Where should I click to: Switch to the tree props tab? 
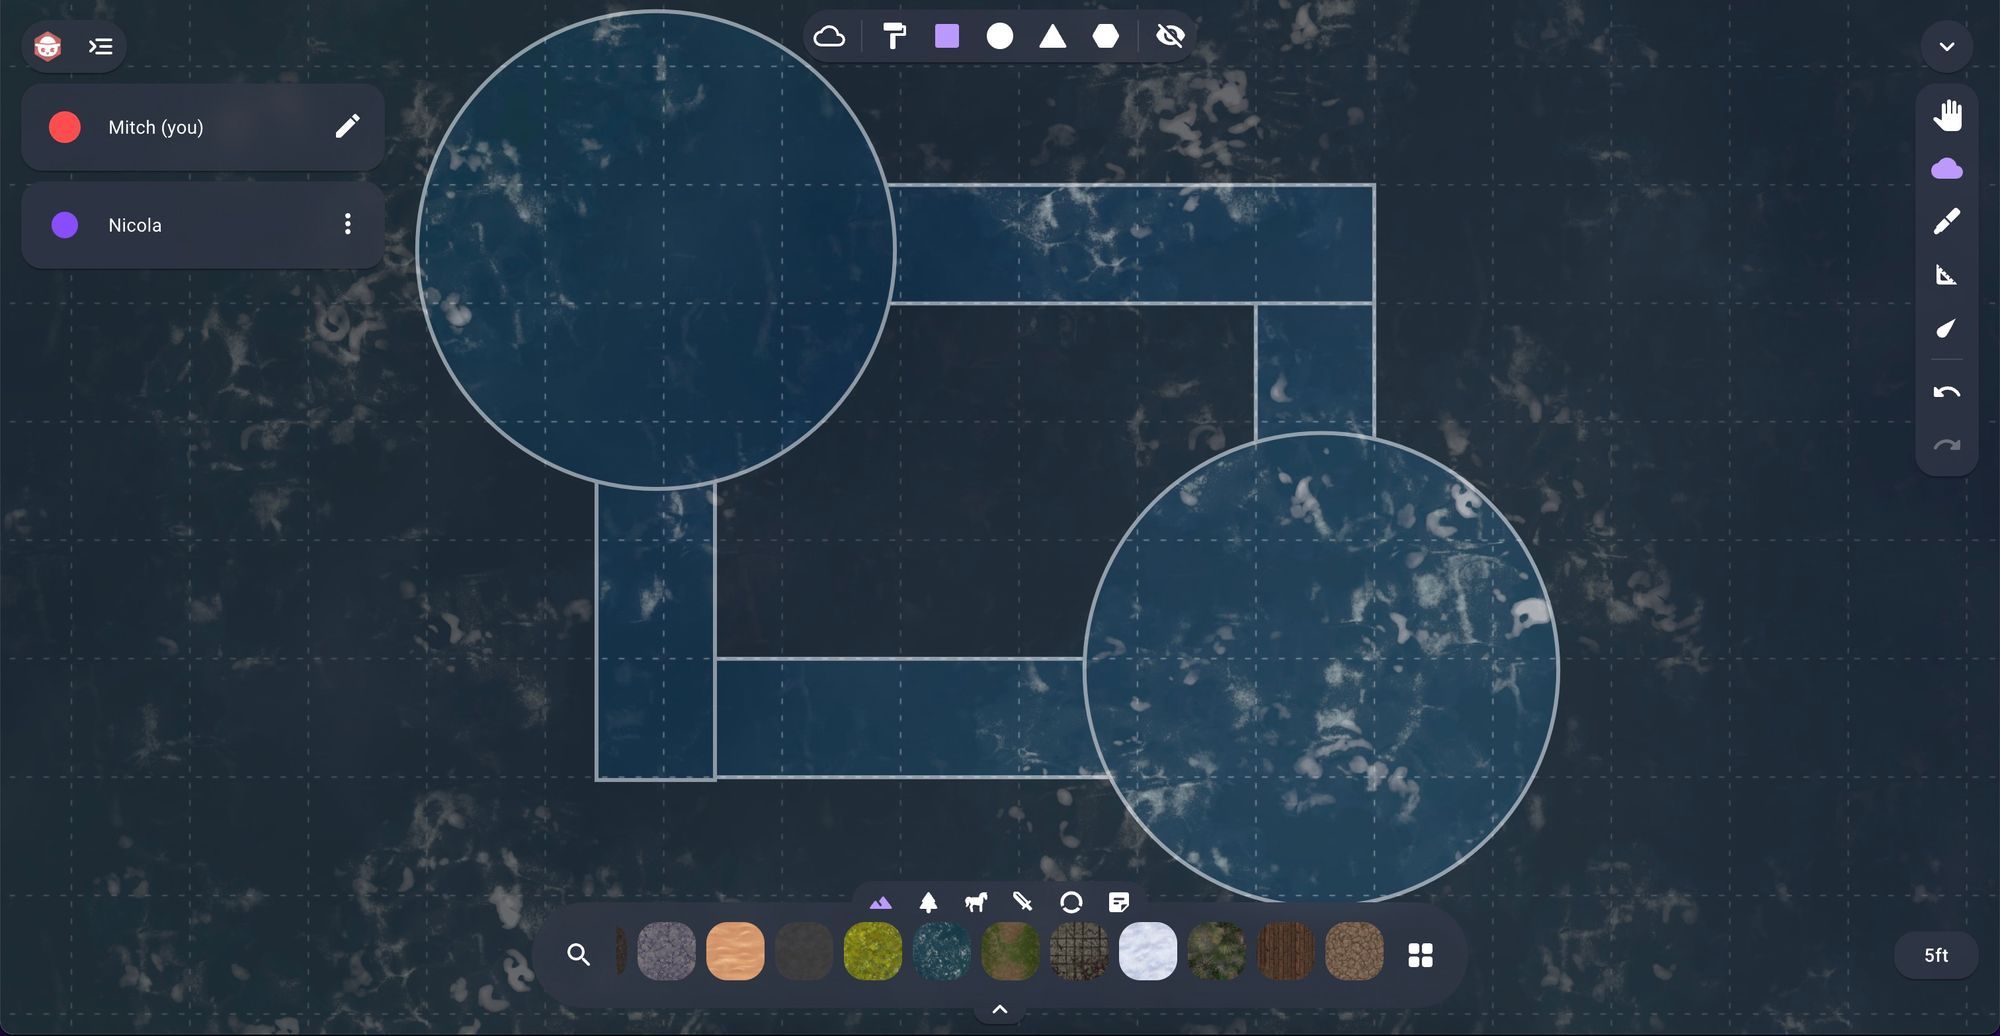point(928,902)
